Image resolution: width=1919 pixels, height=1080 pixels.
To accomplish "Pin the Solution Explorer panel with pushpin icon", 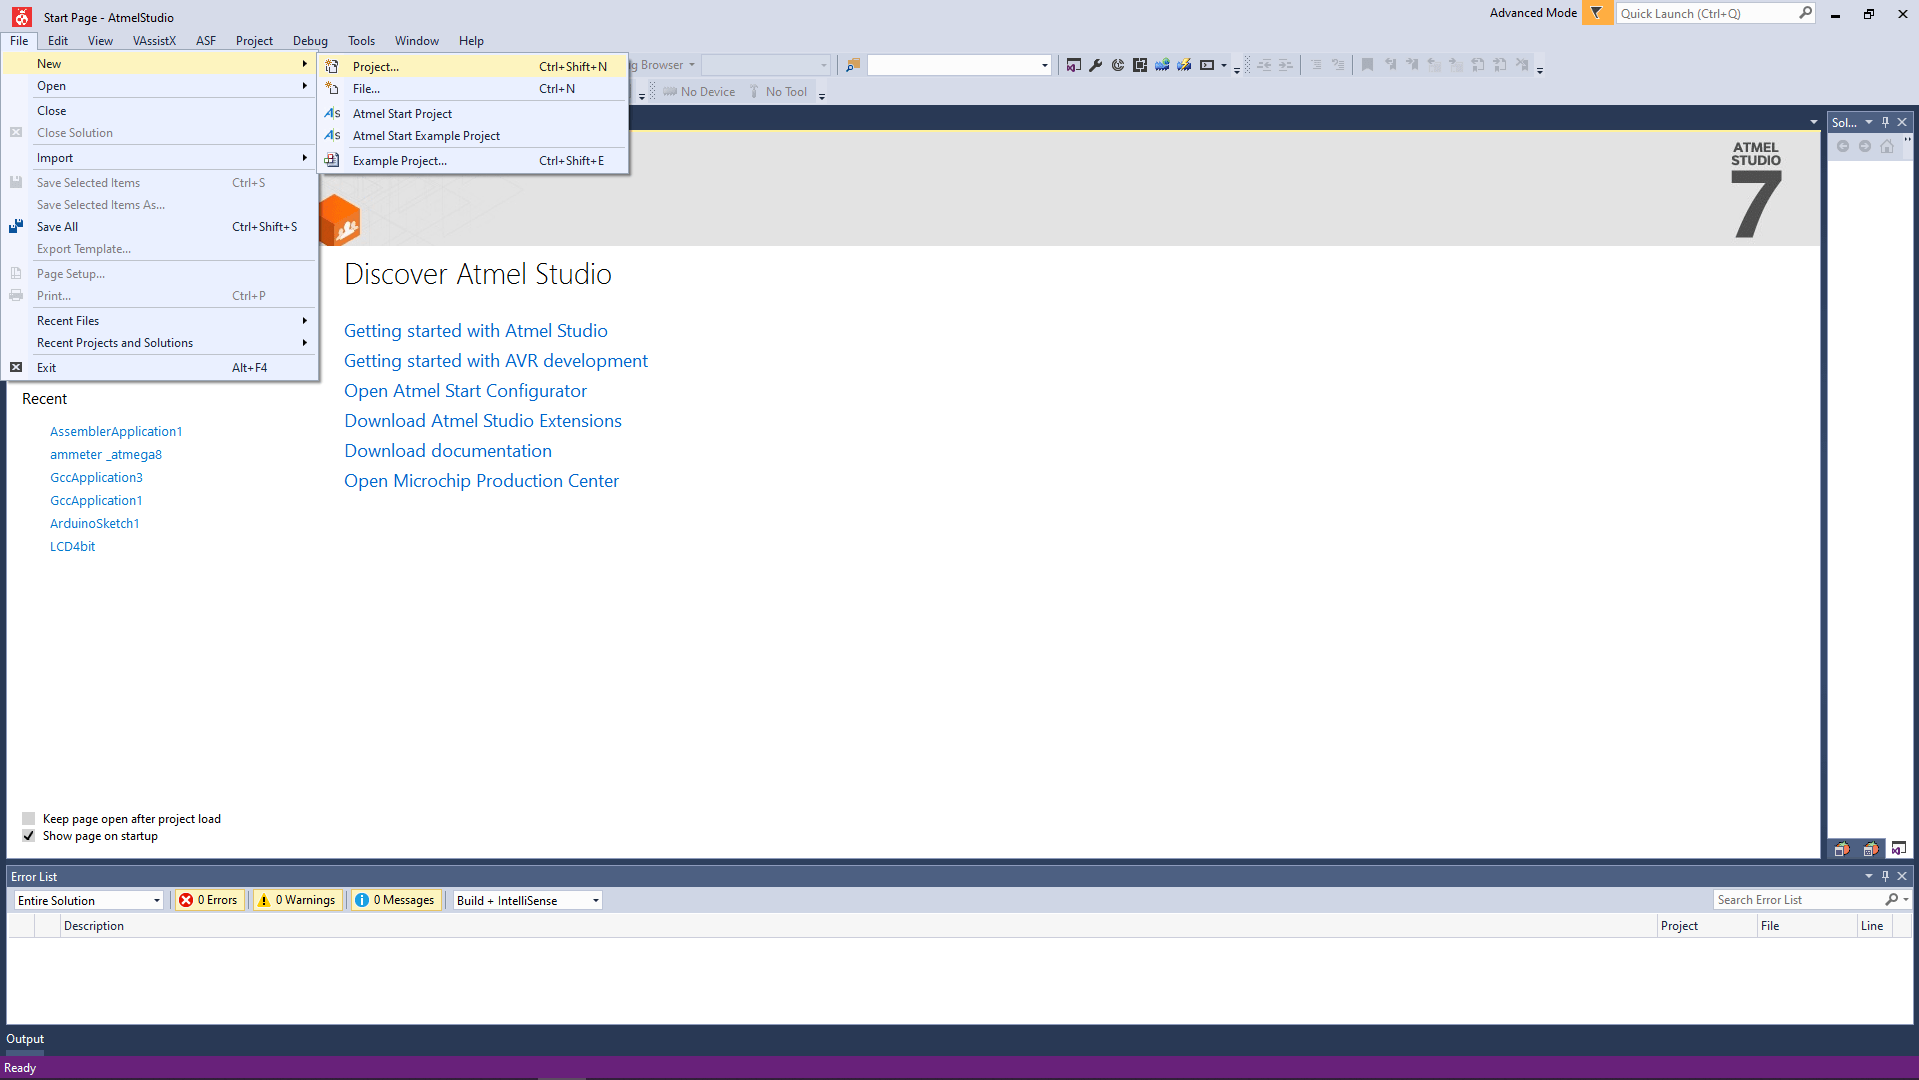I will [x=1885, y=122].
